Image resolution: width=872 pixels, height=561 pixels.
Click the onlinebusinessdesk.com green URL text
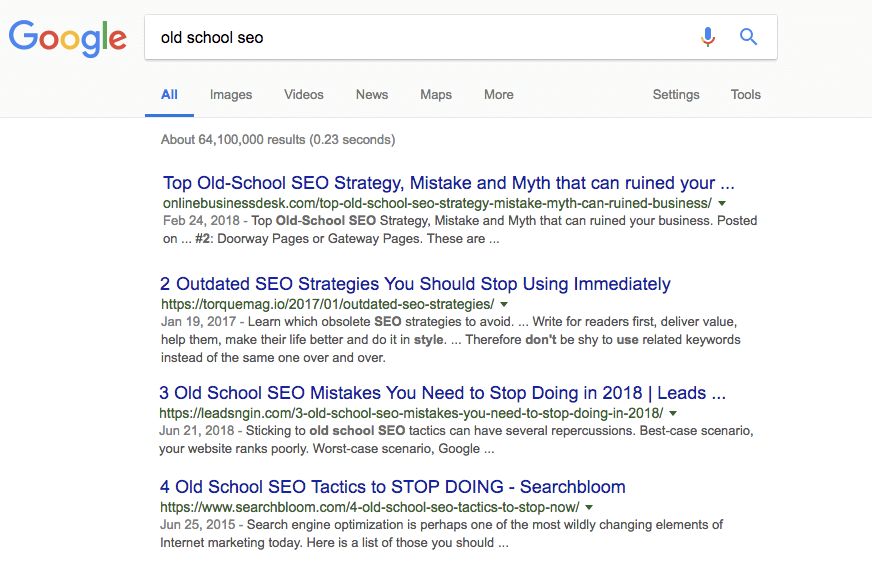coord(437,203)
